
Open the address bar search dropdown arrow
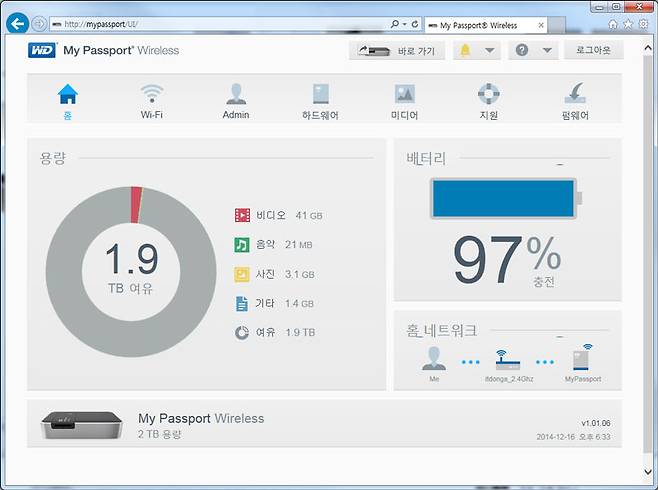pos(406,23)
